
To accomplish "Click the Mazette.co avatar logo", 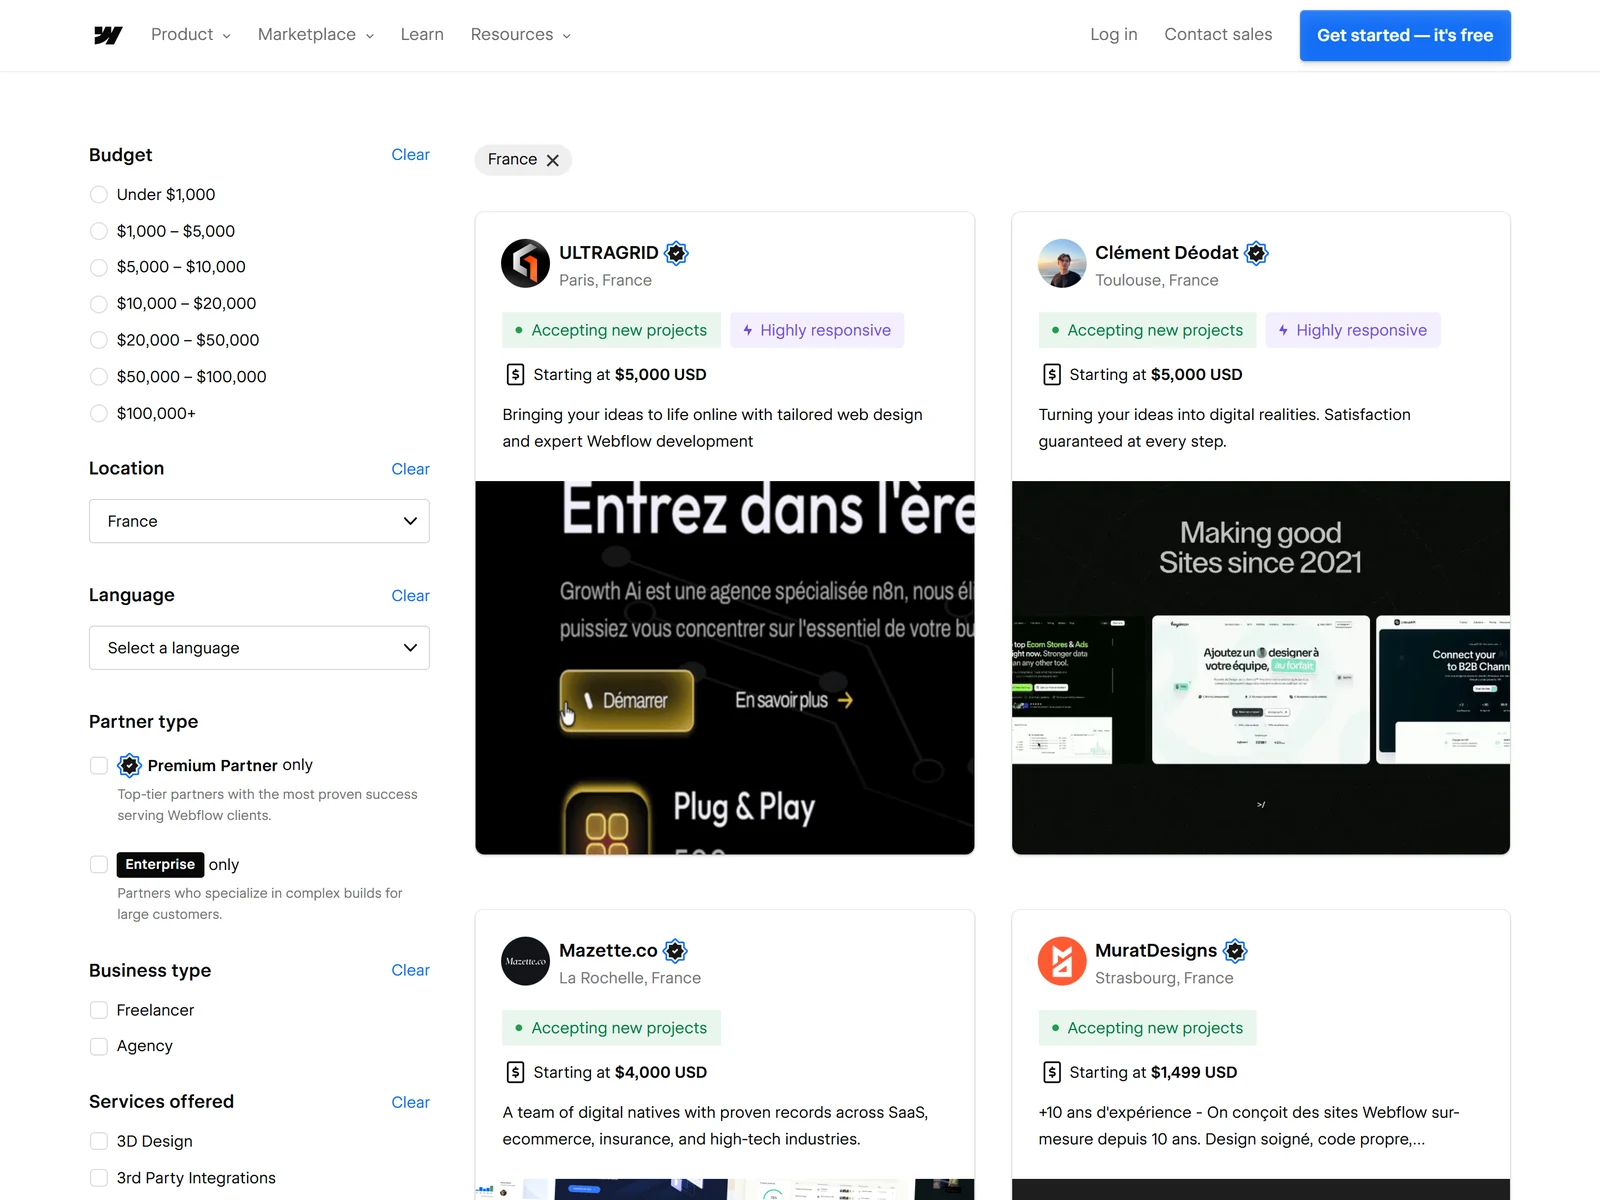I will 525,961.
